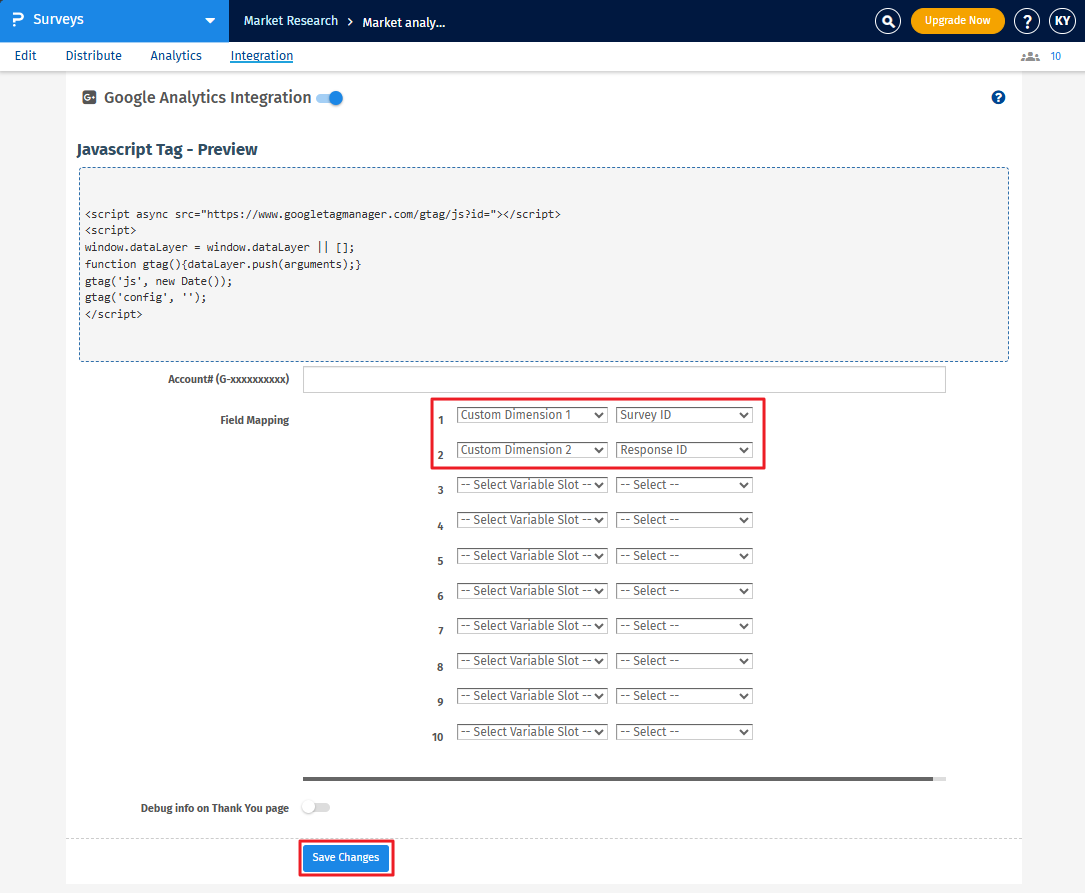This screenshot has width=1085, height=893.
Task: Click the Javascript Tag - Preview heading
Action: point(167,149)
